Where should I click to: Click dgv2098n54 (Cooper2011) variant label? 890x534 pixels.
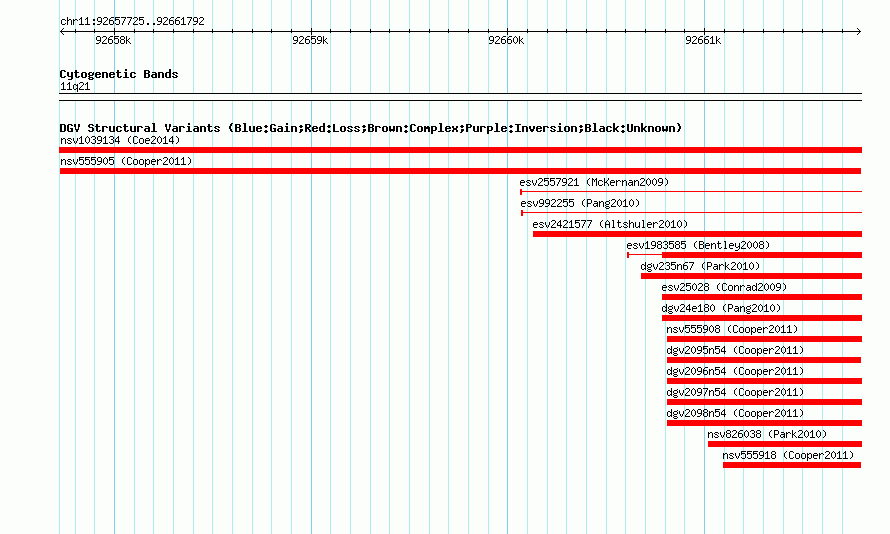[736, 413]
